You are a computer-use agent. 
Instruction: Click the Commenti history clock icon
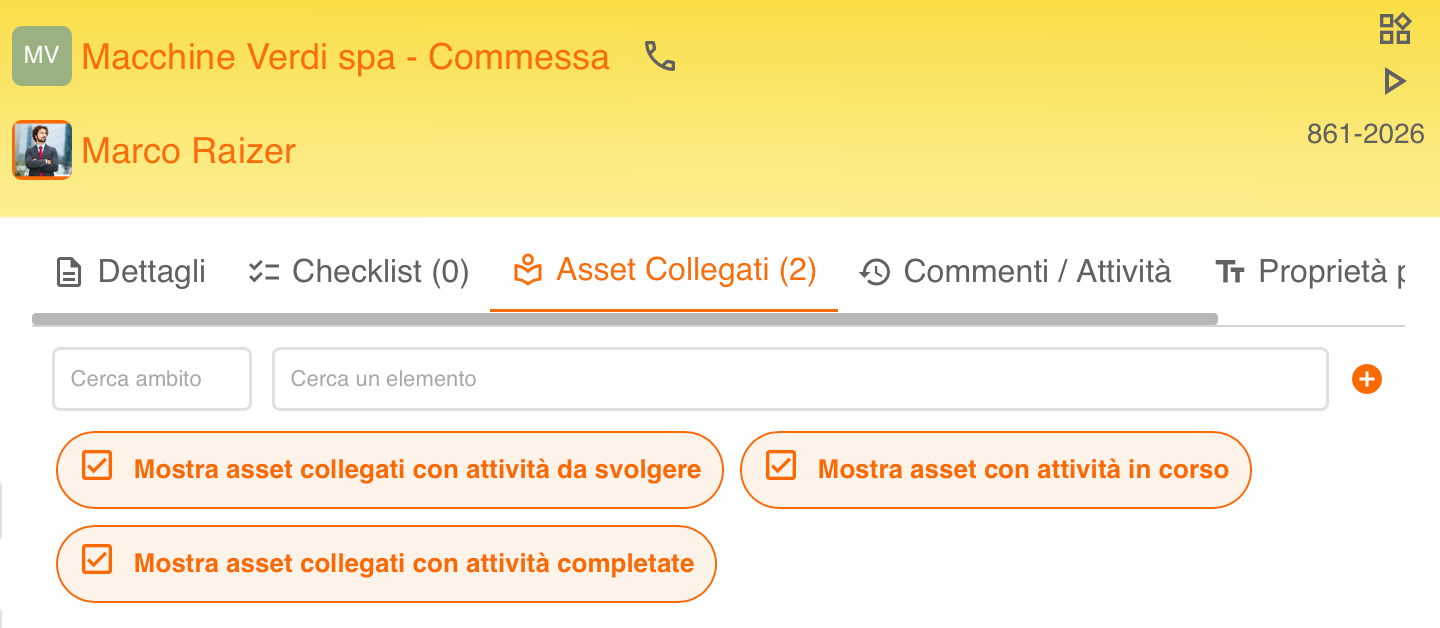click(x=875, y=272)
